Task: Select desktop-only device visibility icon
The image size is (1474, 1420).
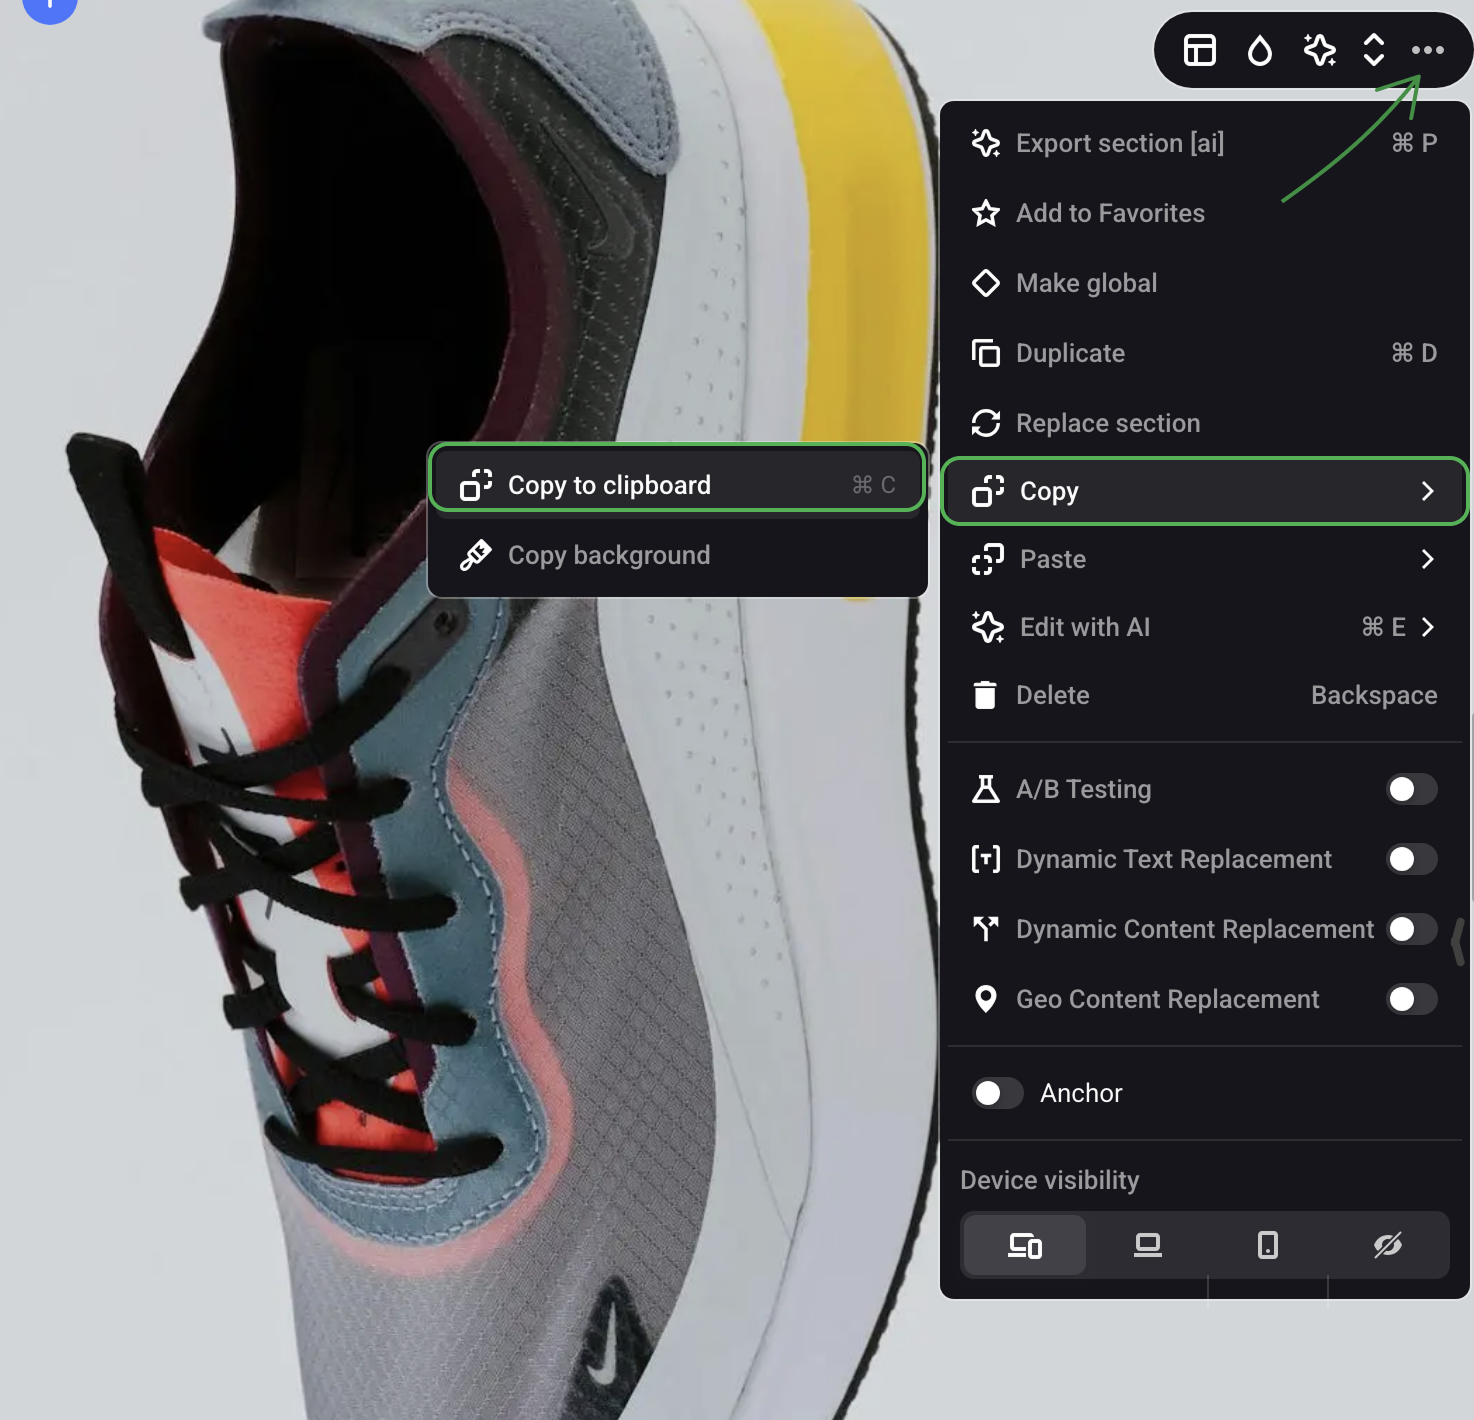Action: [x=1147, y=1245]
